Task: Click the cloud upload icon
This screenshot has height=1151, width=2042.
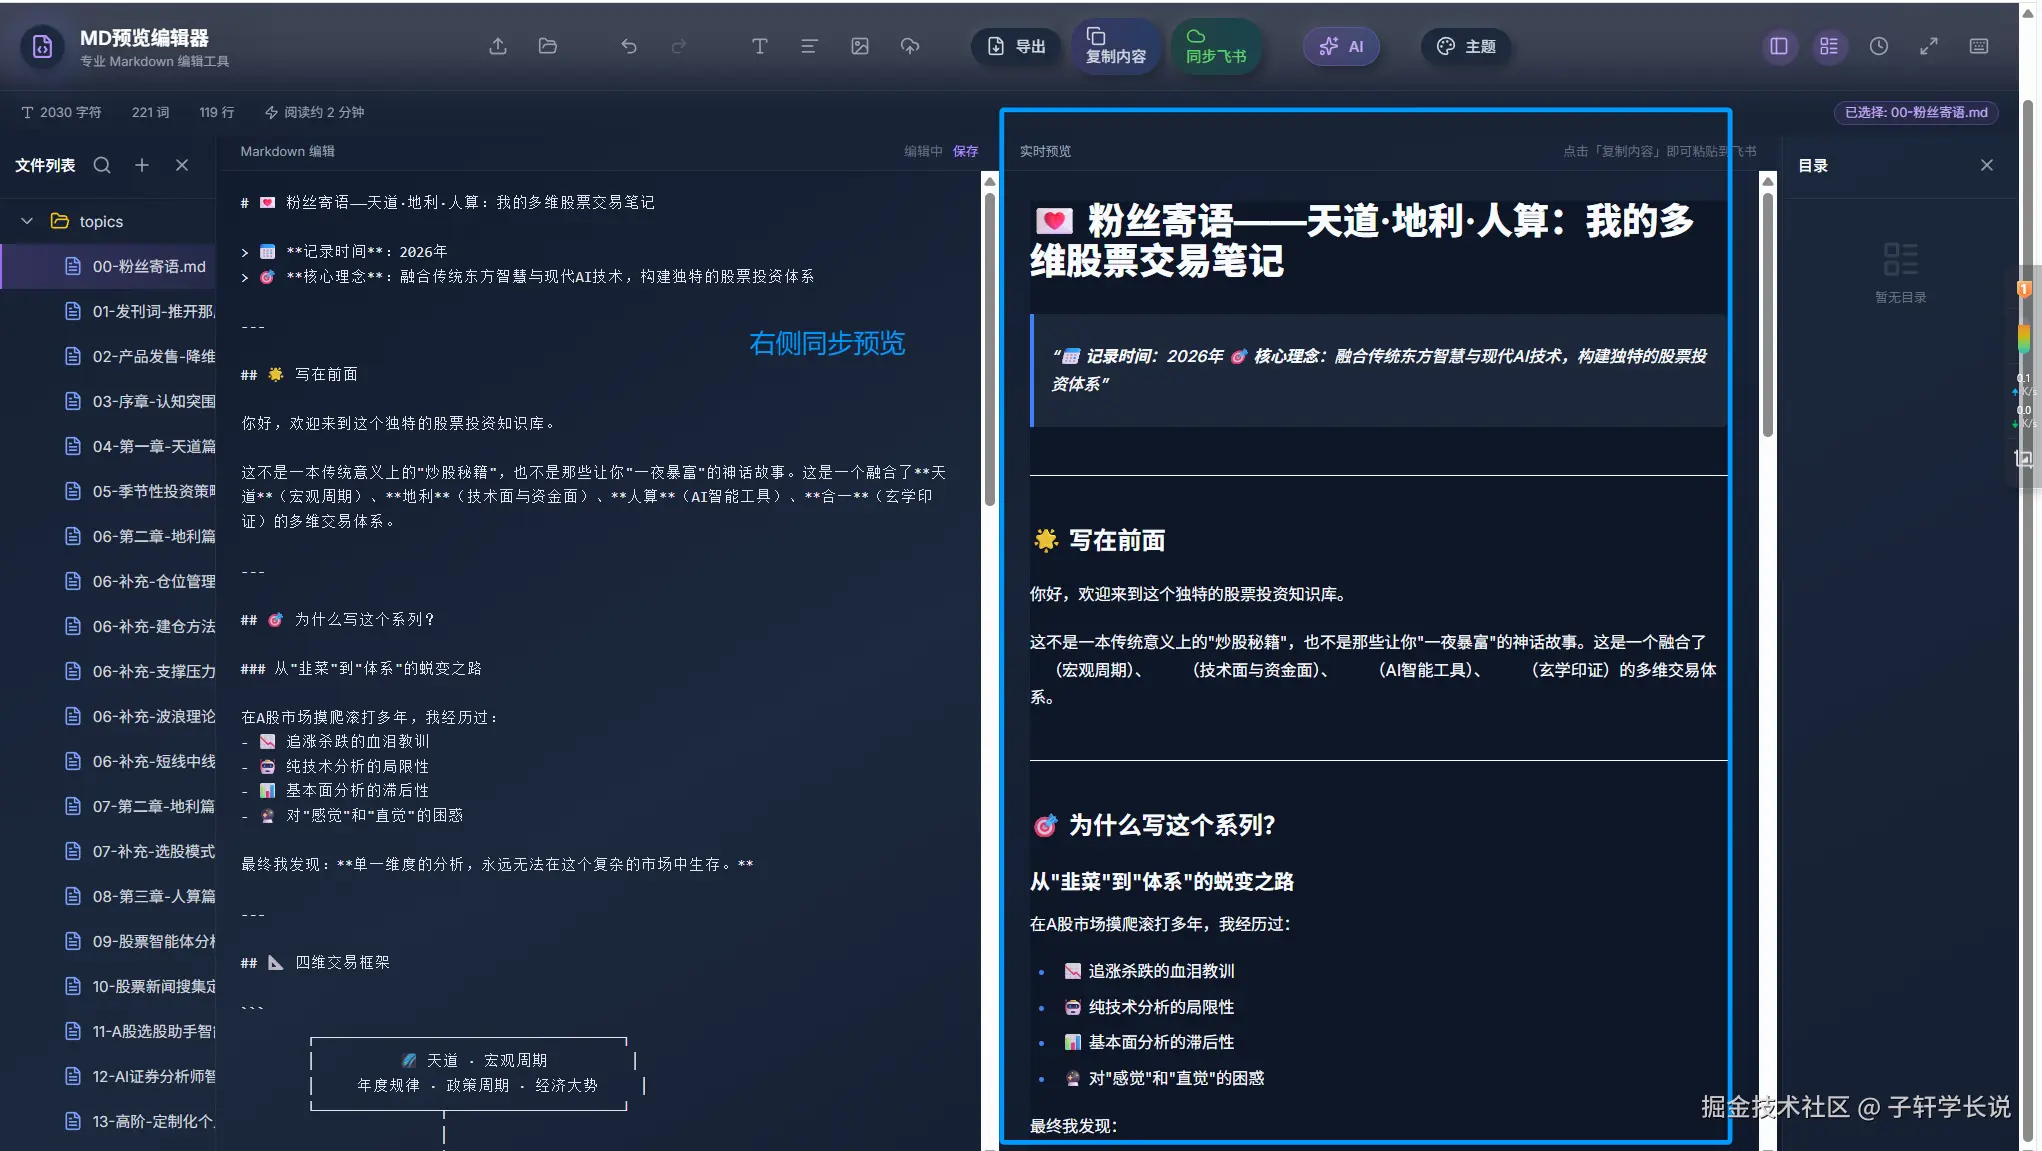Action: click(909, 46)
